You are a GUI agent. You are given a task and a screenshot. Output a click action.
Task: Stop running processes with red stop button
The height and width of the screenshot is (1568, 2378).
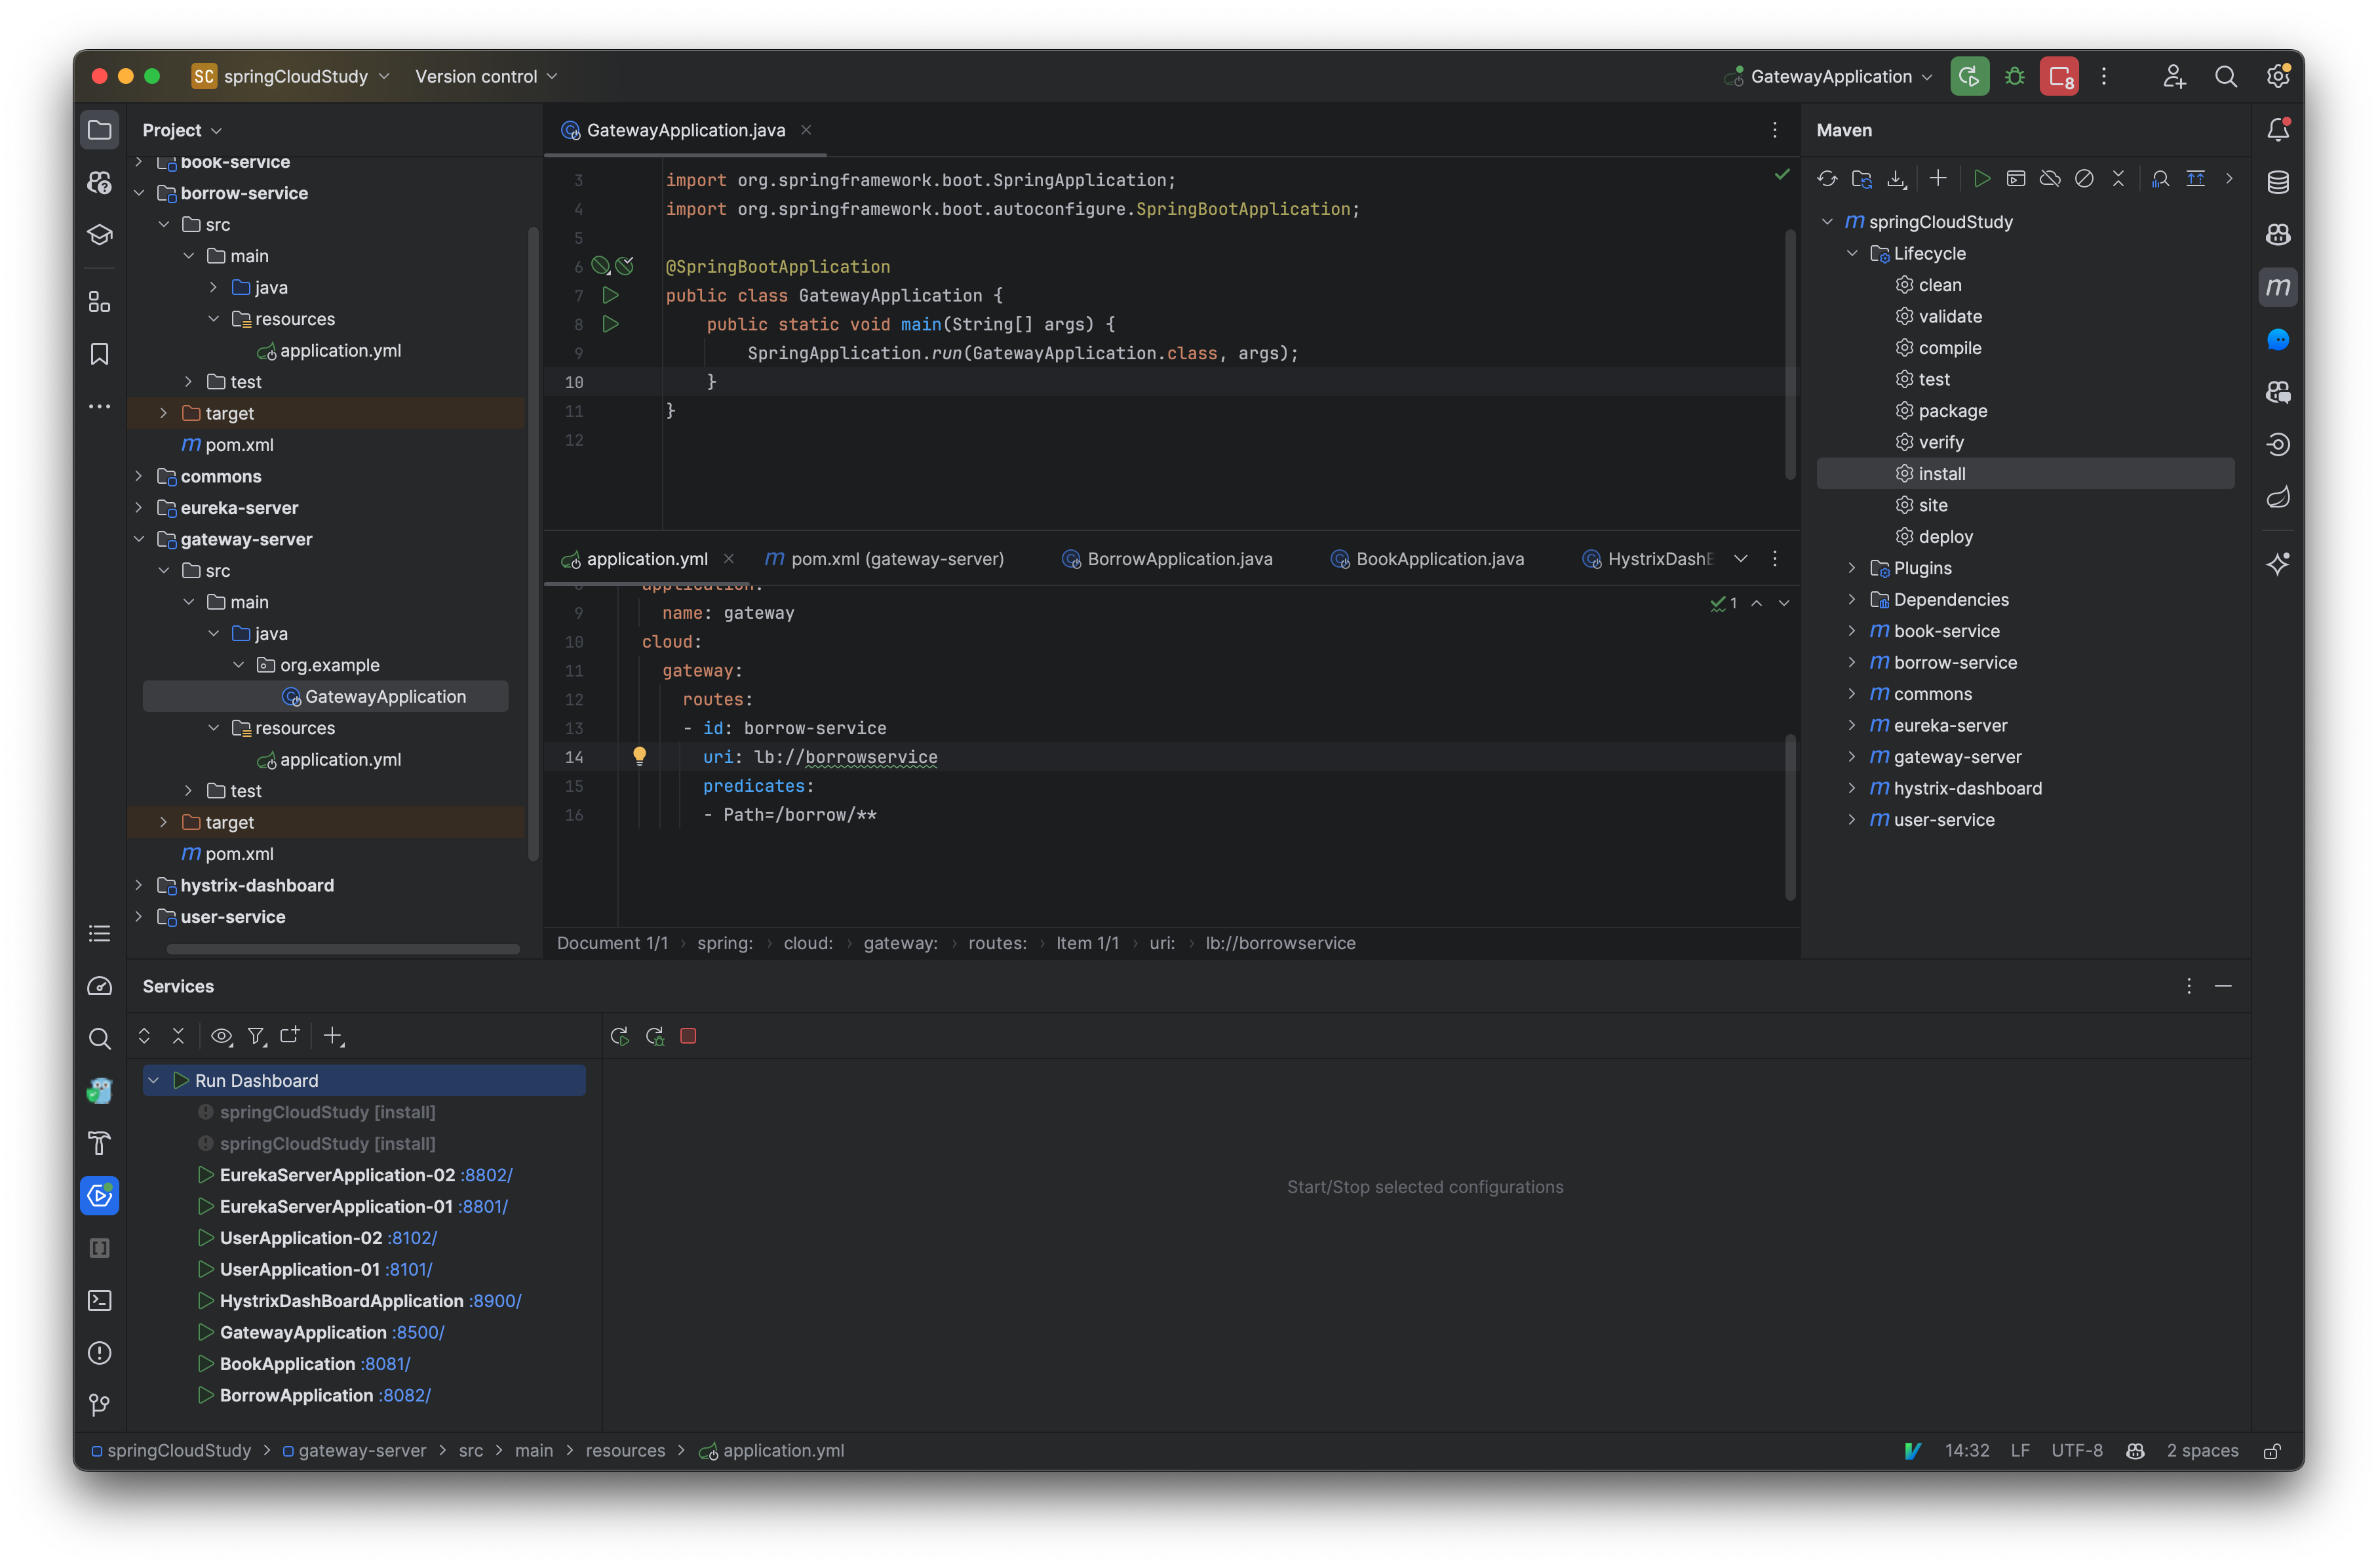point(2059,77)
